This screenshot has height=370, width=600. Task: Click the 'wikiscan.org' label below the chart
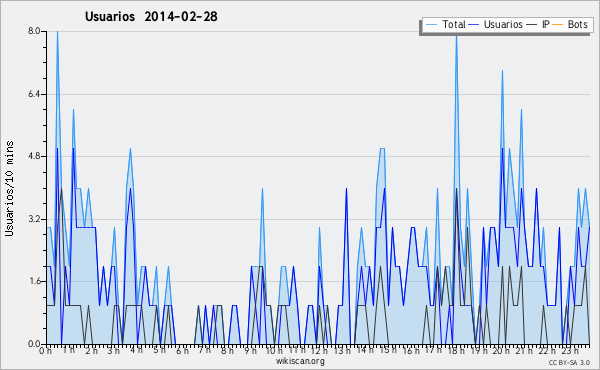pos(300,361)
